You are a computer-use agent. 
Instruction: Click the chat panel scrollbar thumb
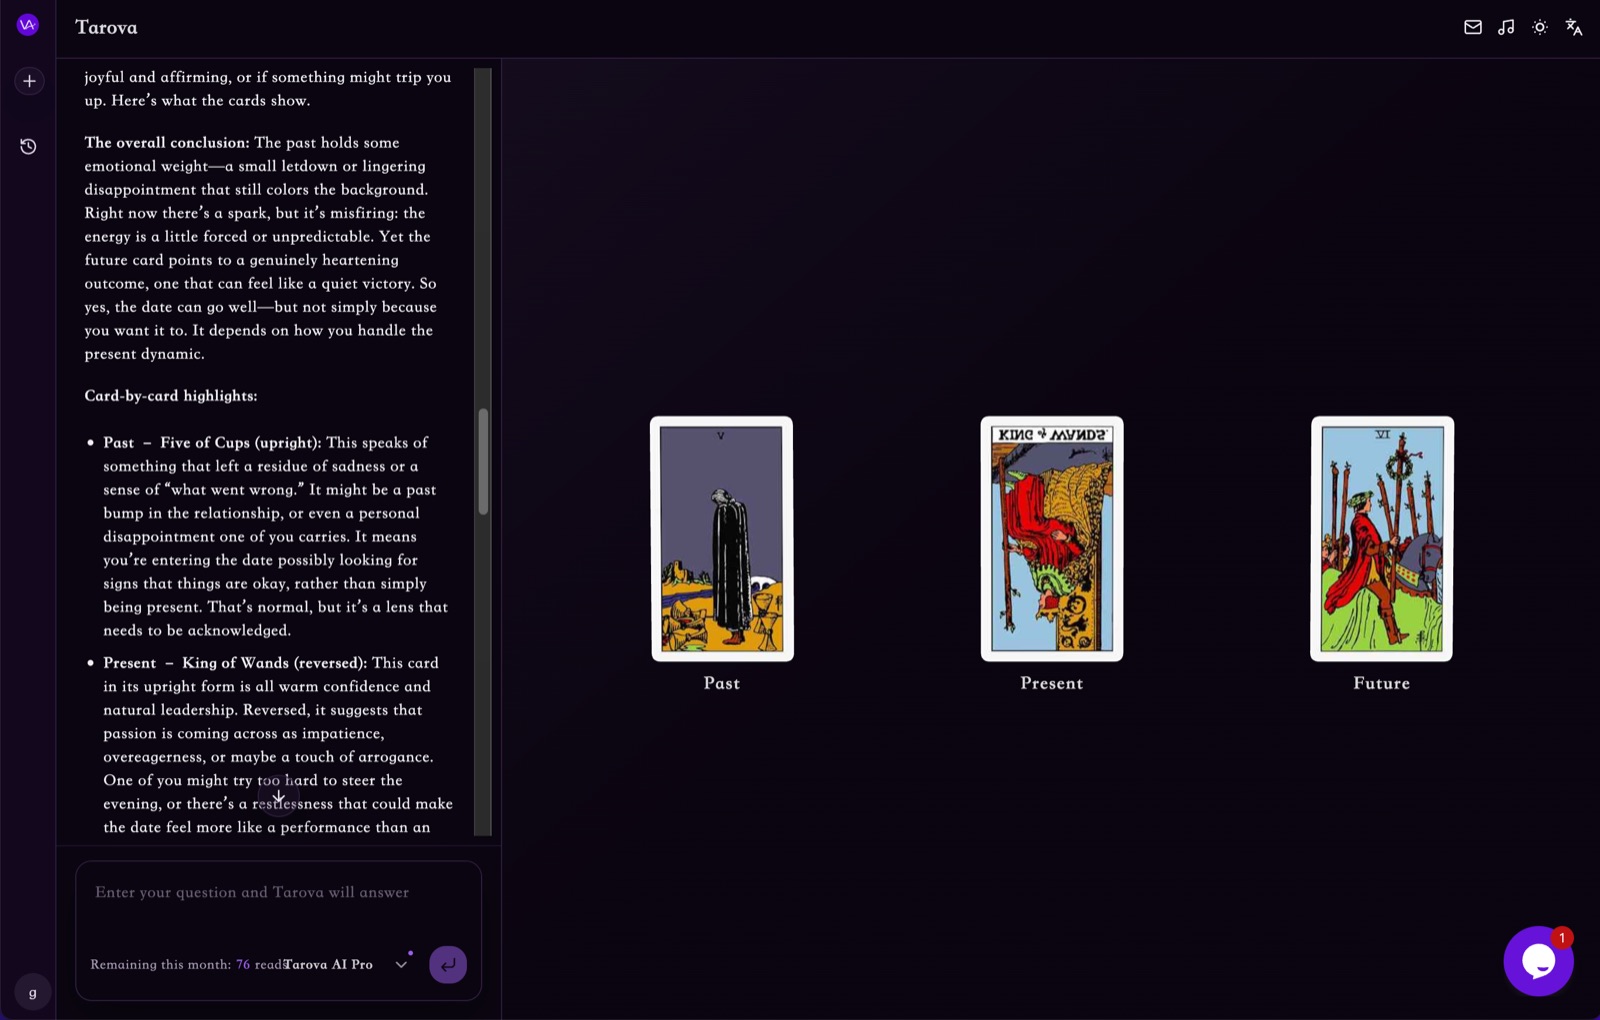pos(483,461)
